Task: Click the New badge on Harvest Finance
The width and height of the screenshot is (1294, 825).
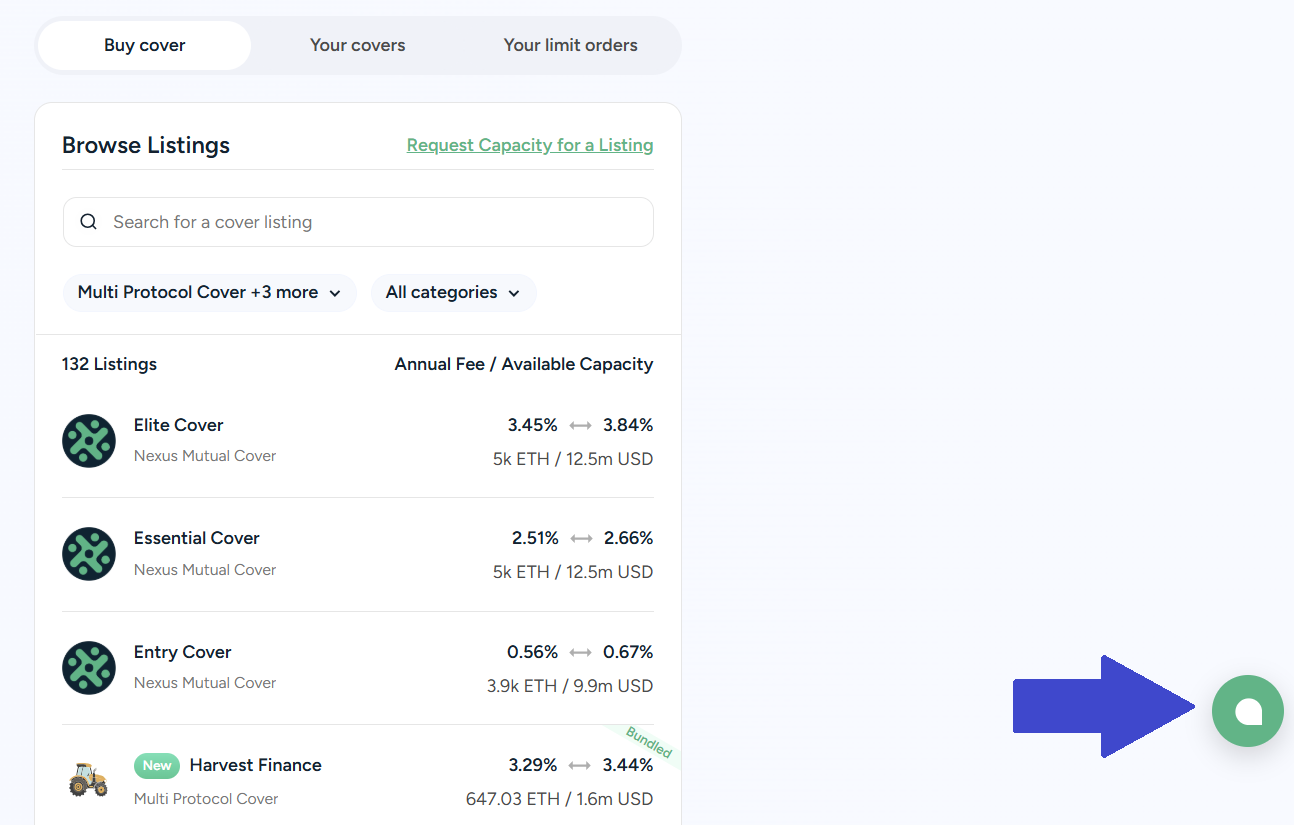Action: [157, 766]
